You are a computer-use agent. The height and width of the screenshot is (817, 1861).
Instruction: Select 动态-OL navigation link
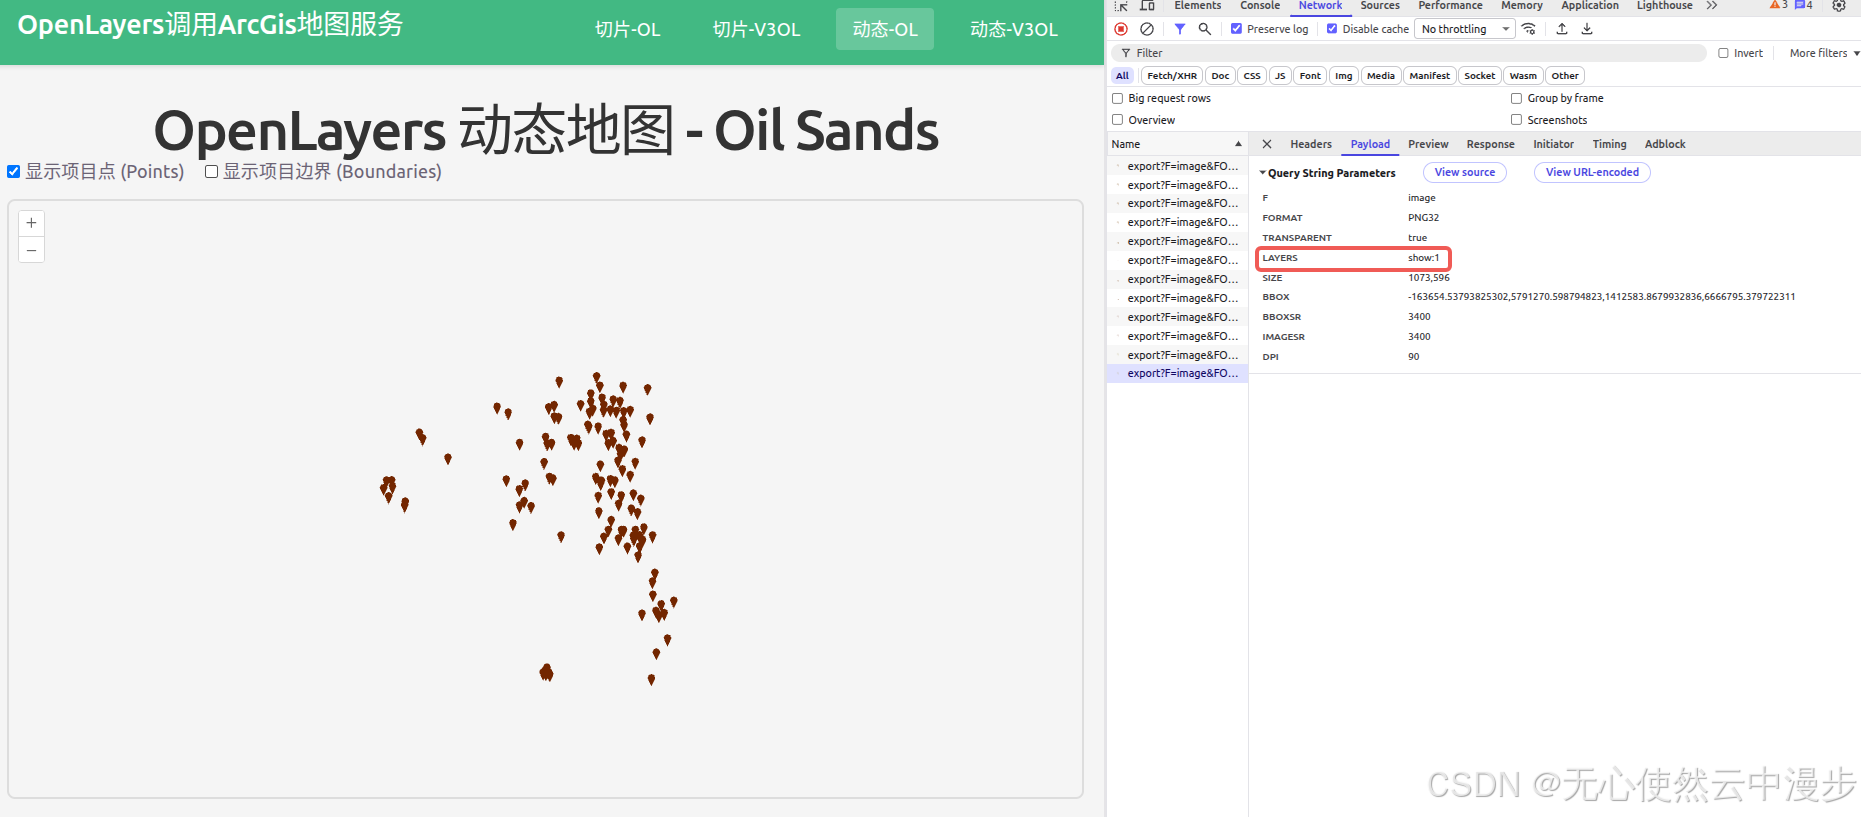coord(885,29)
